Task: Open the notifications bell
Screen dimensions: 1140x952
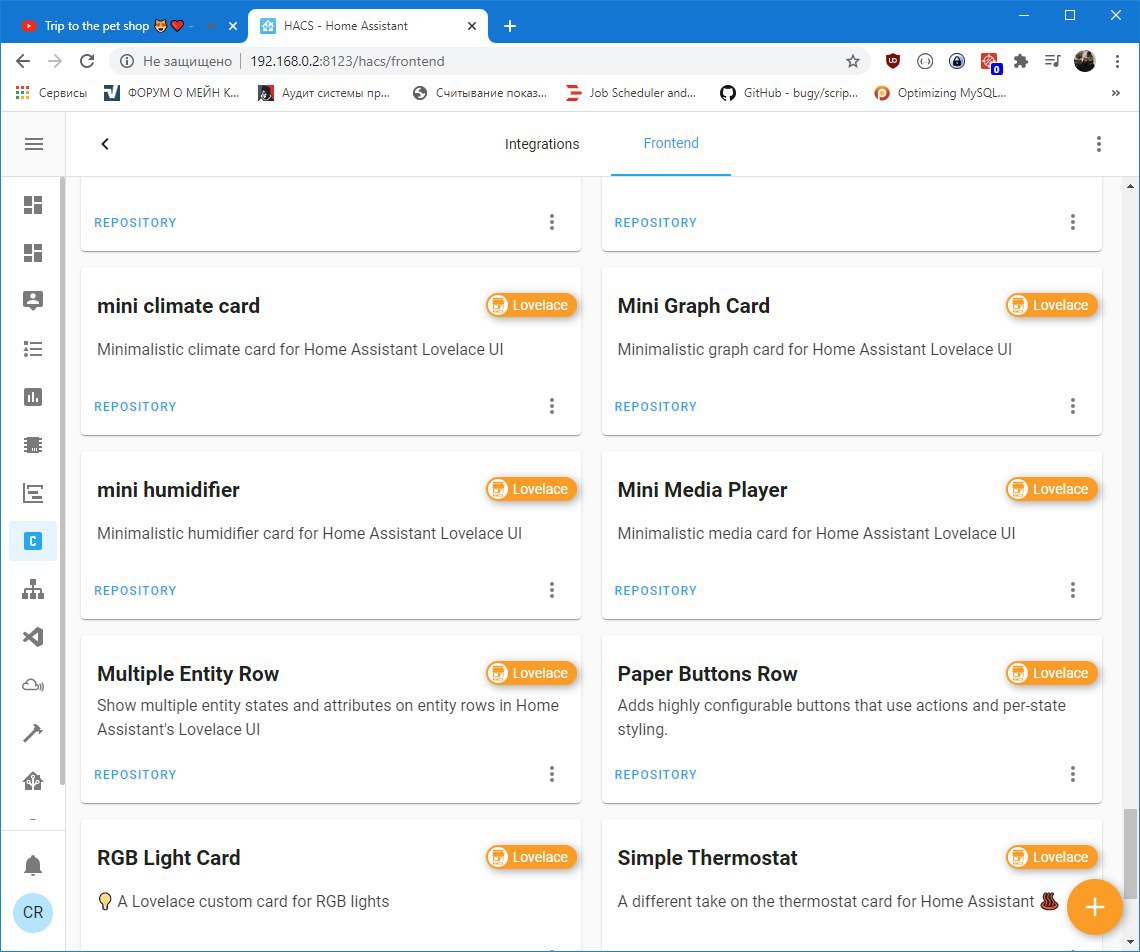Action: [33, 865]
